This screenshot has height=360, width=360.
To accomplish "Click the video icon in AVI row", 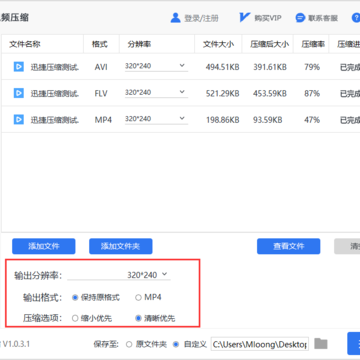I will pyautogui.click(x=19, y=67).
